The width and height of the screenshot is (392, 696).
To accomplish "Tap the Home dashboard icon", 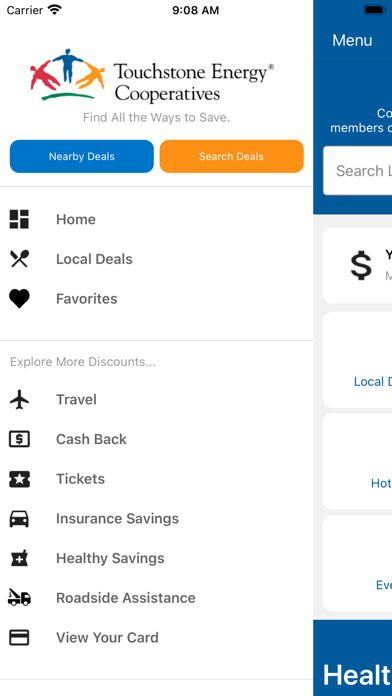I will pos(19,219).
